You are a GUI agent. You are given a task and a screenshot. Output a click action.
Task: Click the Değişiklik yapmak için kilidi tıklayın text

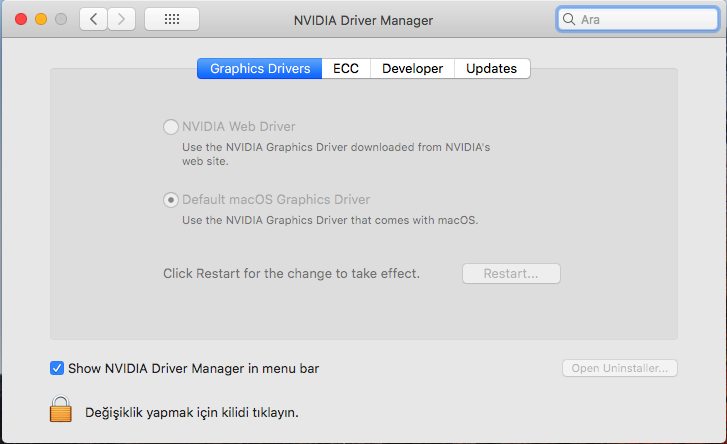(190, 411)
